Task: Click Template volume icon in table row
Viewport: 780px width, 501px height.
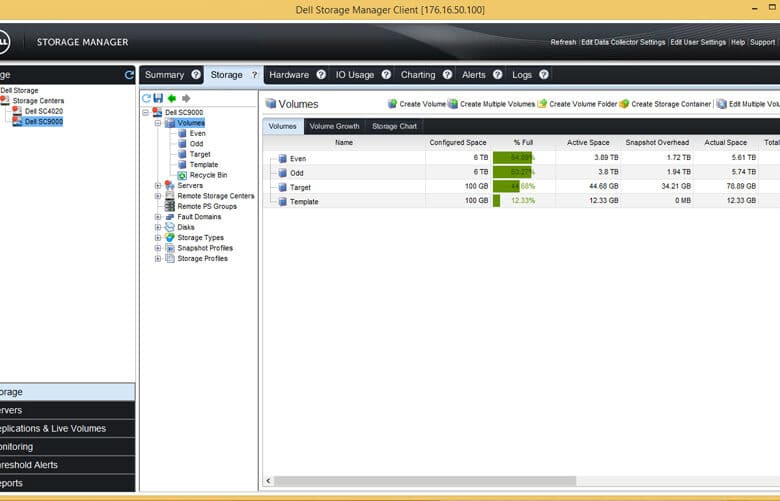Action: pos(283,201)
